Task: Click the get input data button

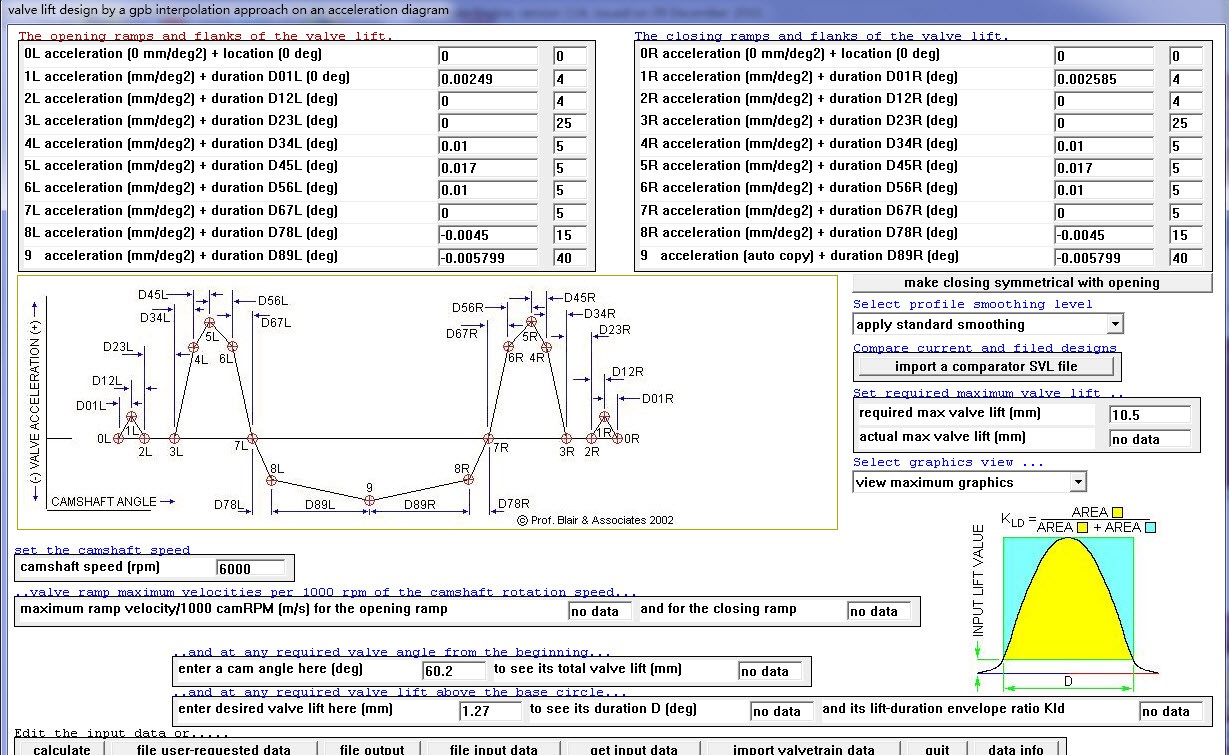Action: (x=634, y=748)
